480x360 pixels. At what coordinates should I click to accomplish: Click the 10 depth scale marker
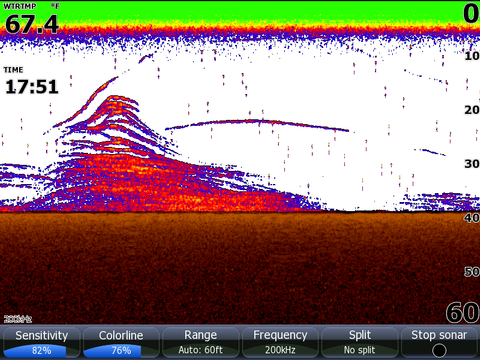pos(472,56)
